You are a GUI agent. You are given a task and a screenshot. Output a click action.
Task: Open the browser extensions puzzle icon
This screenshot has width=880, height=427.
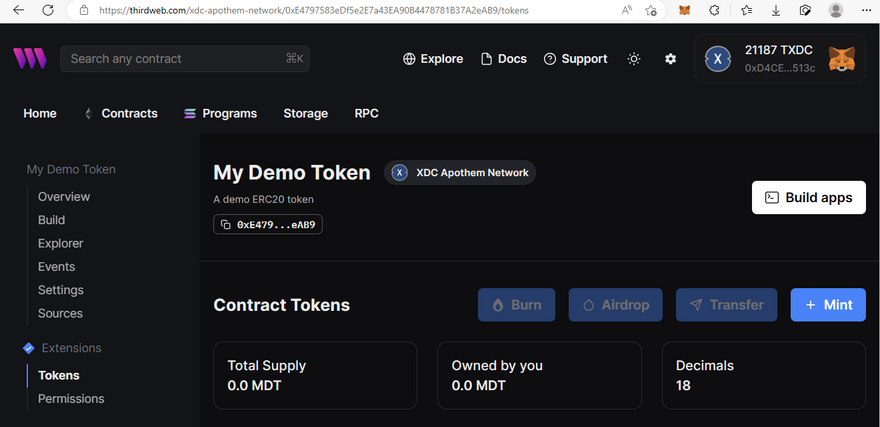[714, 10]
